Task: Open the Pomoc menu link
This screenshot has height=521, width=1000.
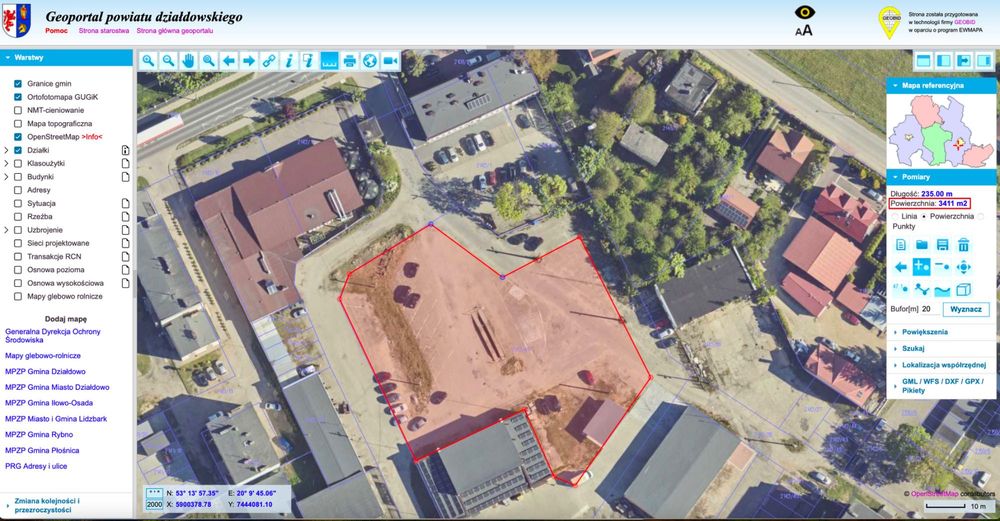Action: pyautogui.click(x=56, y=31)
